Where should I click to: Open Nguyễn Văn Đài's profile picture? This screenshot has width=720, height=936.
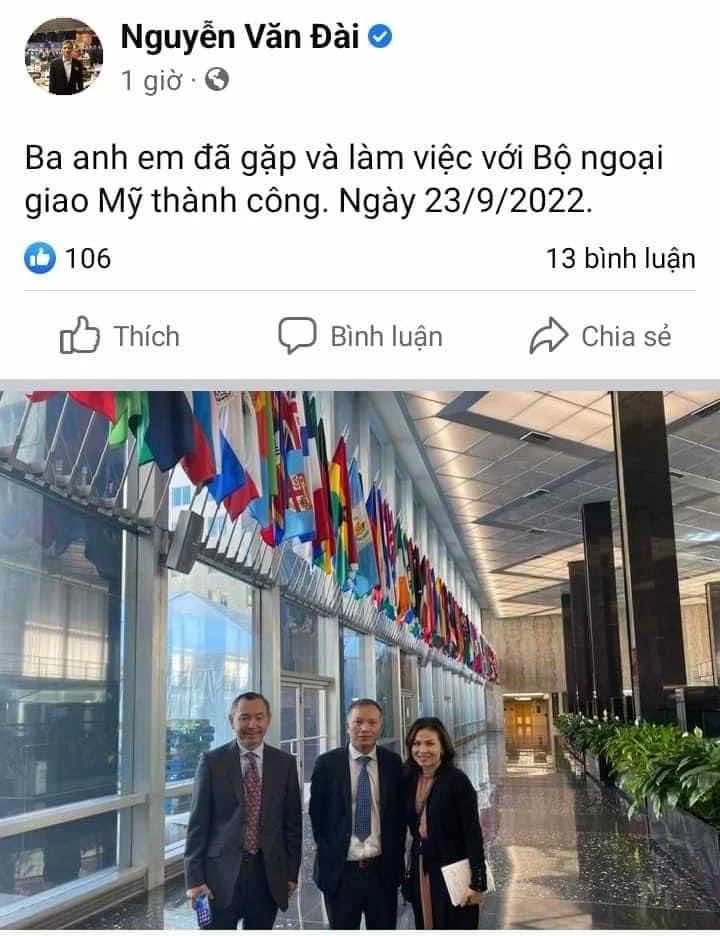tap(64, 56)
